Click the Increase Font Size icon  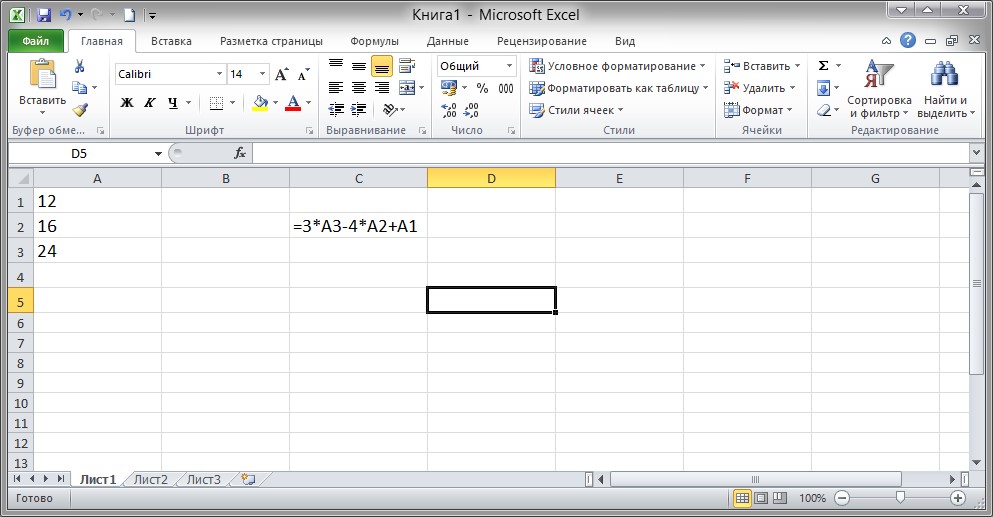(281, 74)
